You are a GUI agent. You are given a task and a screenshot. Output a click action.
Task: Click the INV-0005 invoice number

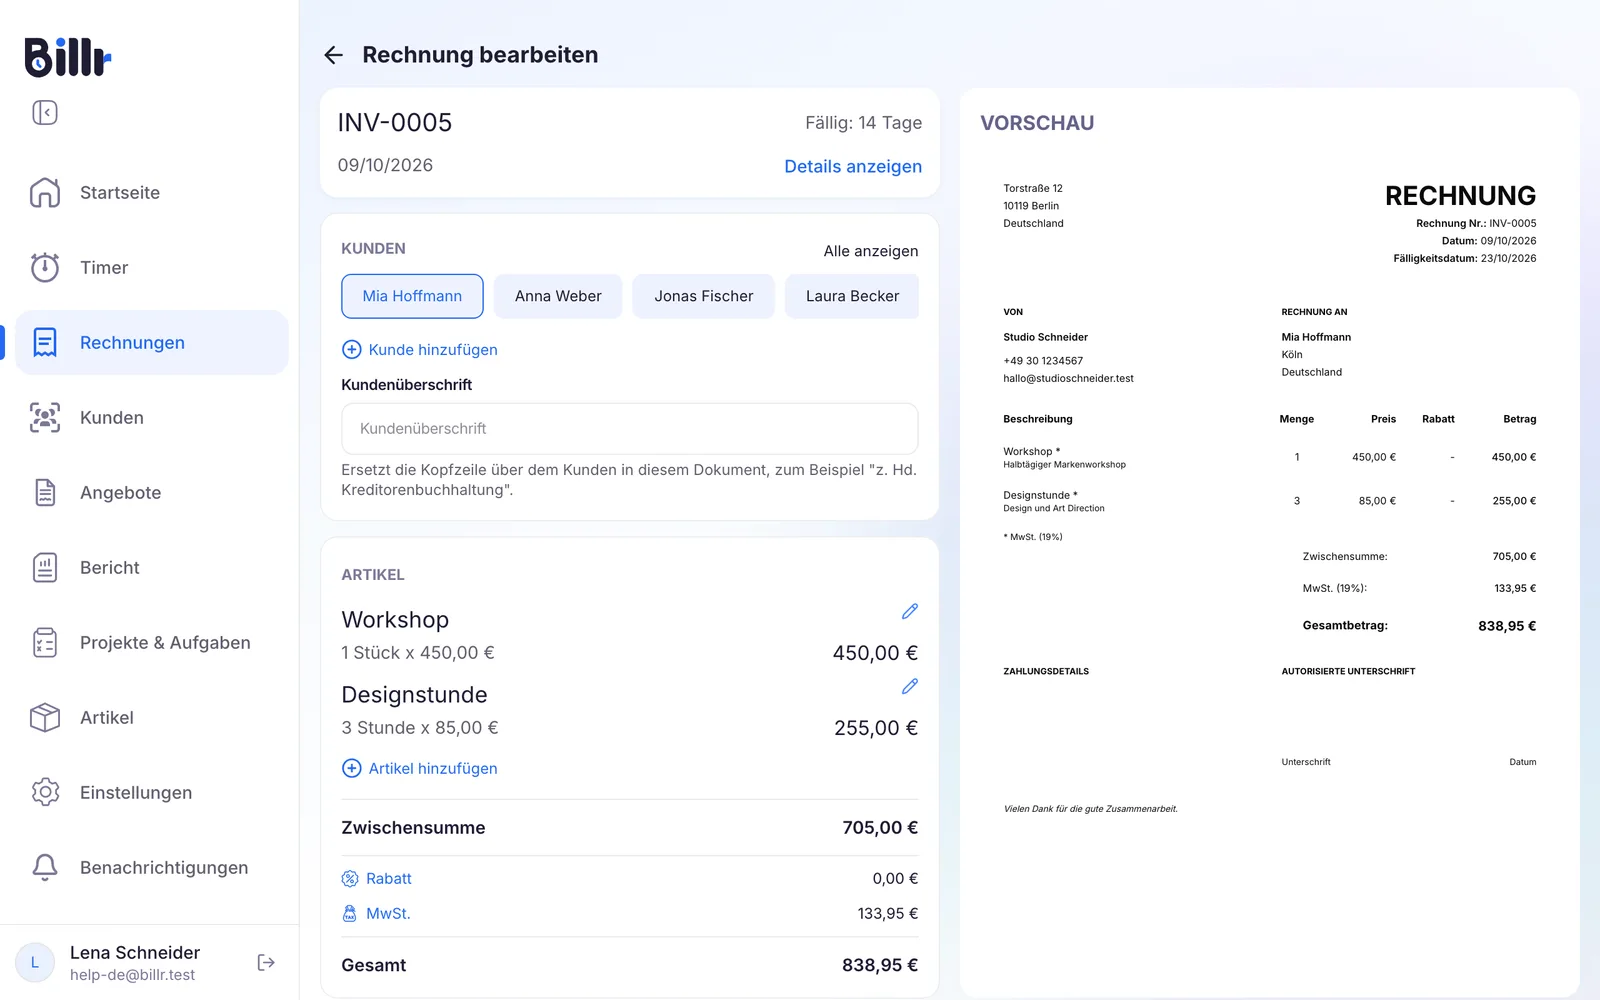click(395, 122)
